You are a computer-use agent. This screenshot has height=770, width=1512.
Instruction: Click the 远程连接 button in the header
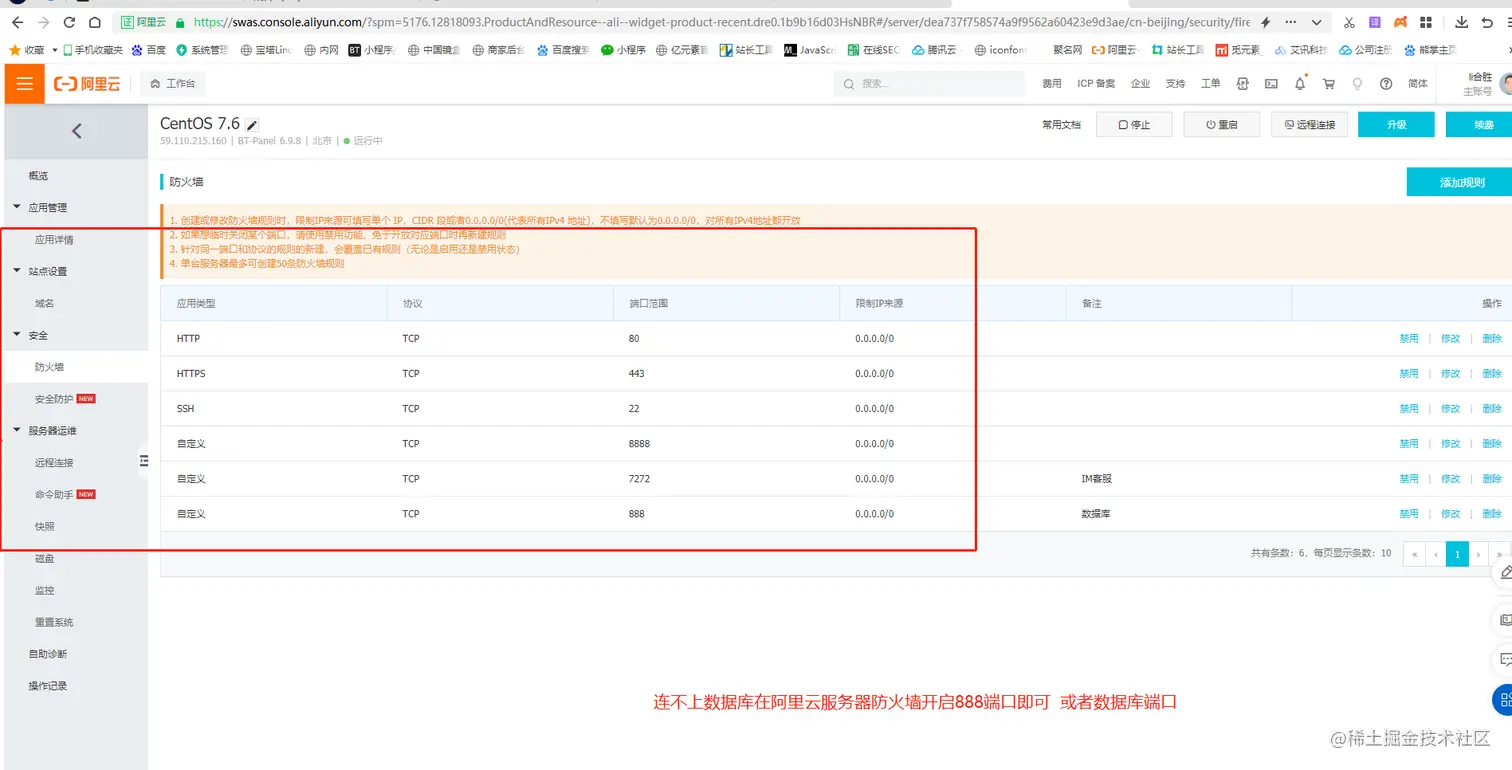click(1309, 125)
